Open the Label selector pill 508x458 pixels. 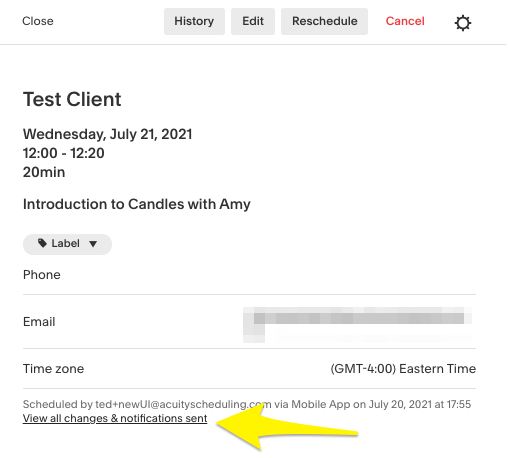click(67, 244)
